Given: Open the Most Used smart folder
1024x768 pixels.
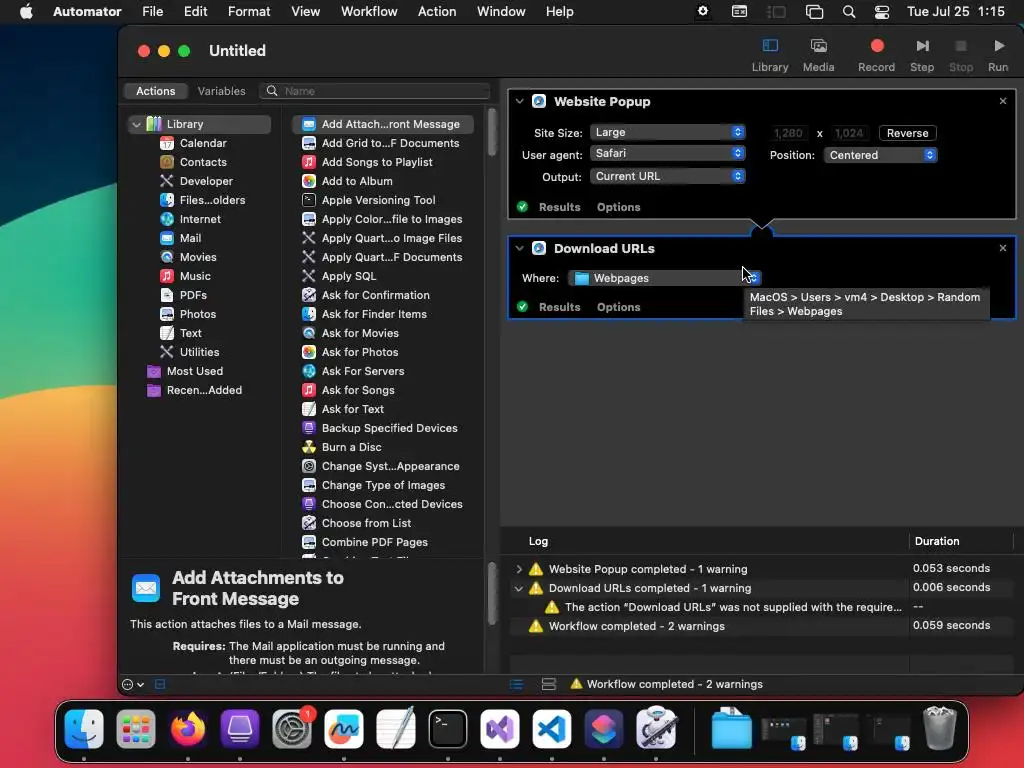Looking at the screenshot, I should tap(195, 370).
